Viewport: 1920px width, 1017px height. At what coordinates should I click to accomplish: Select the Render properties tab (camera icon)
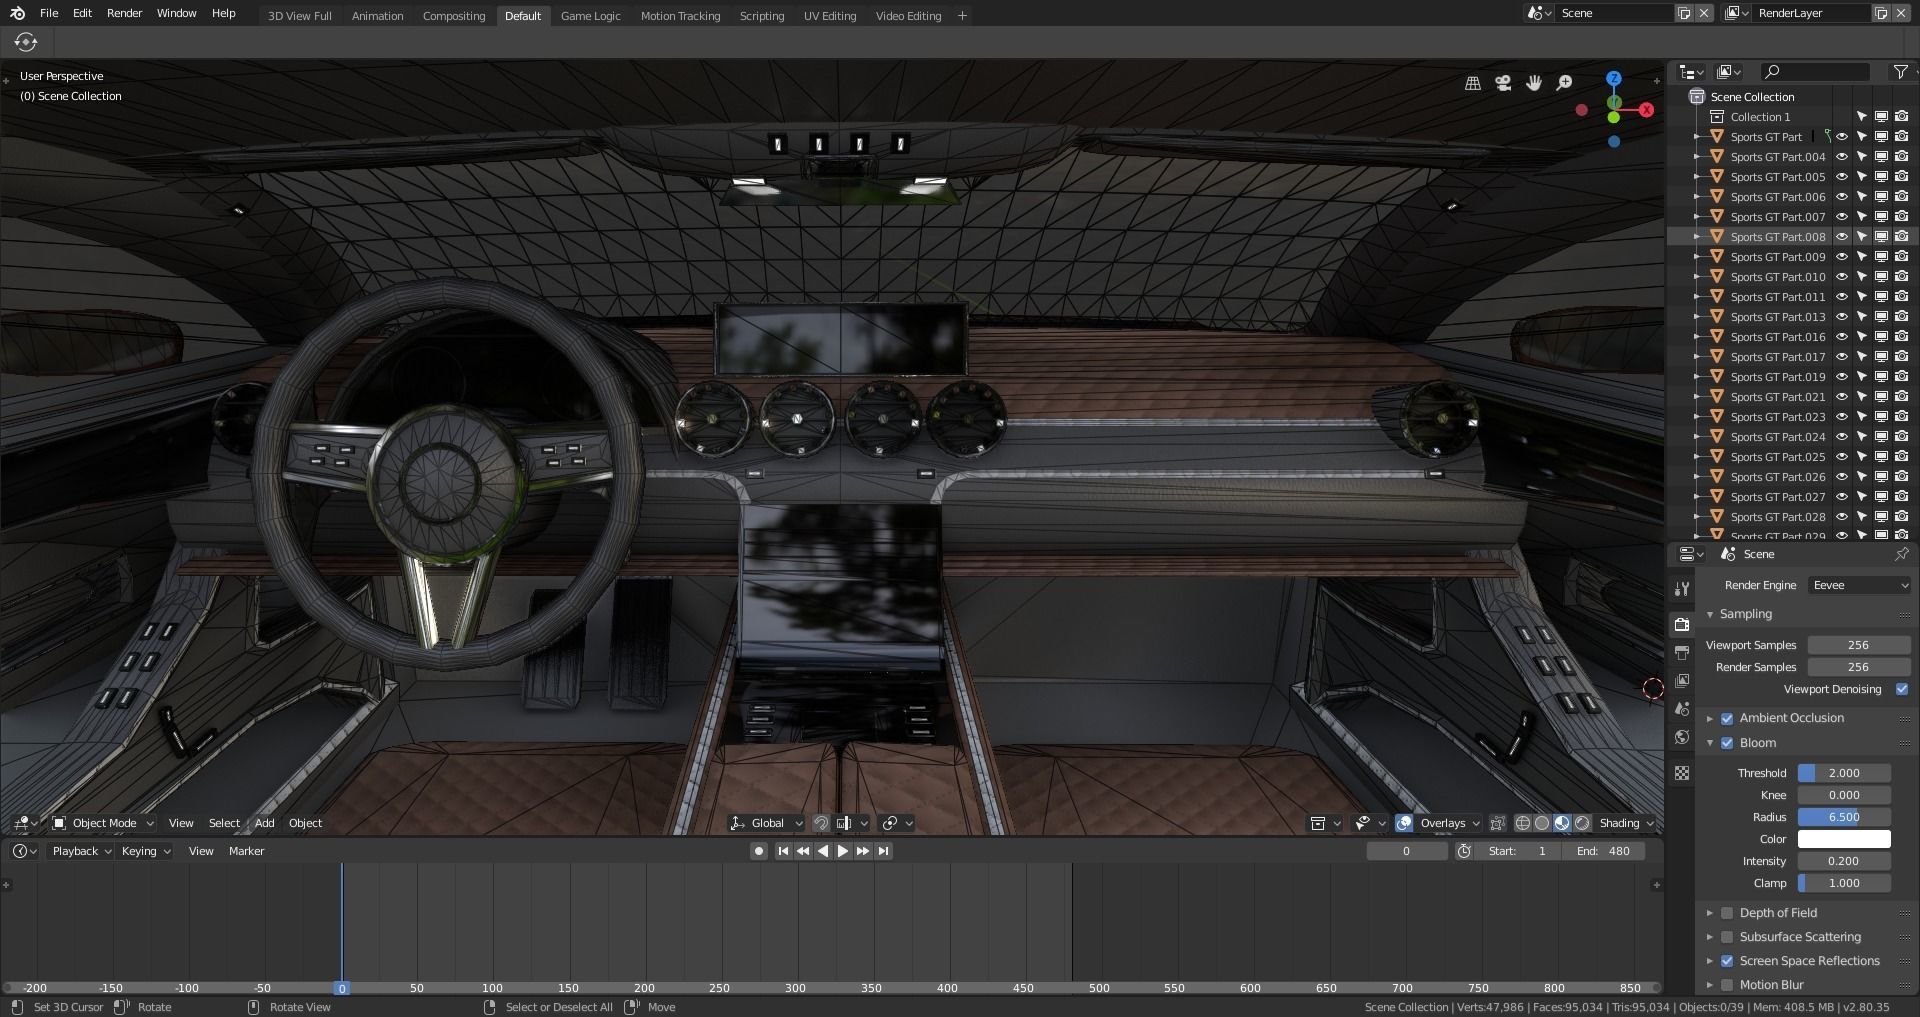[1682, 625]
